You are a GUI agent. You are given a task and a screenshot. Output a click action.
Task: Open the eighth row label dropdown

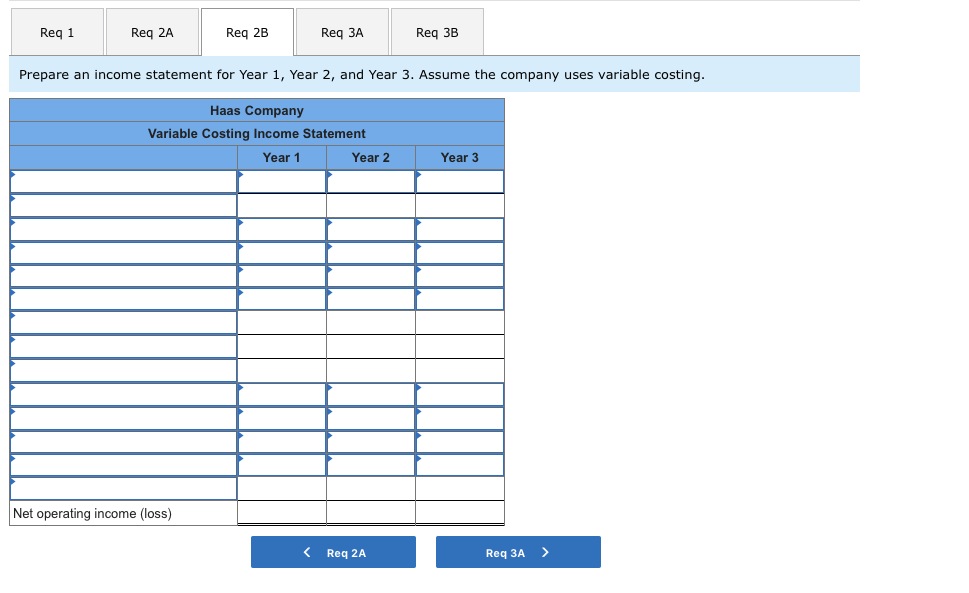124,347
